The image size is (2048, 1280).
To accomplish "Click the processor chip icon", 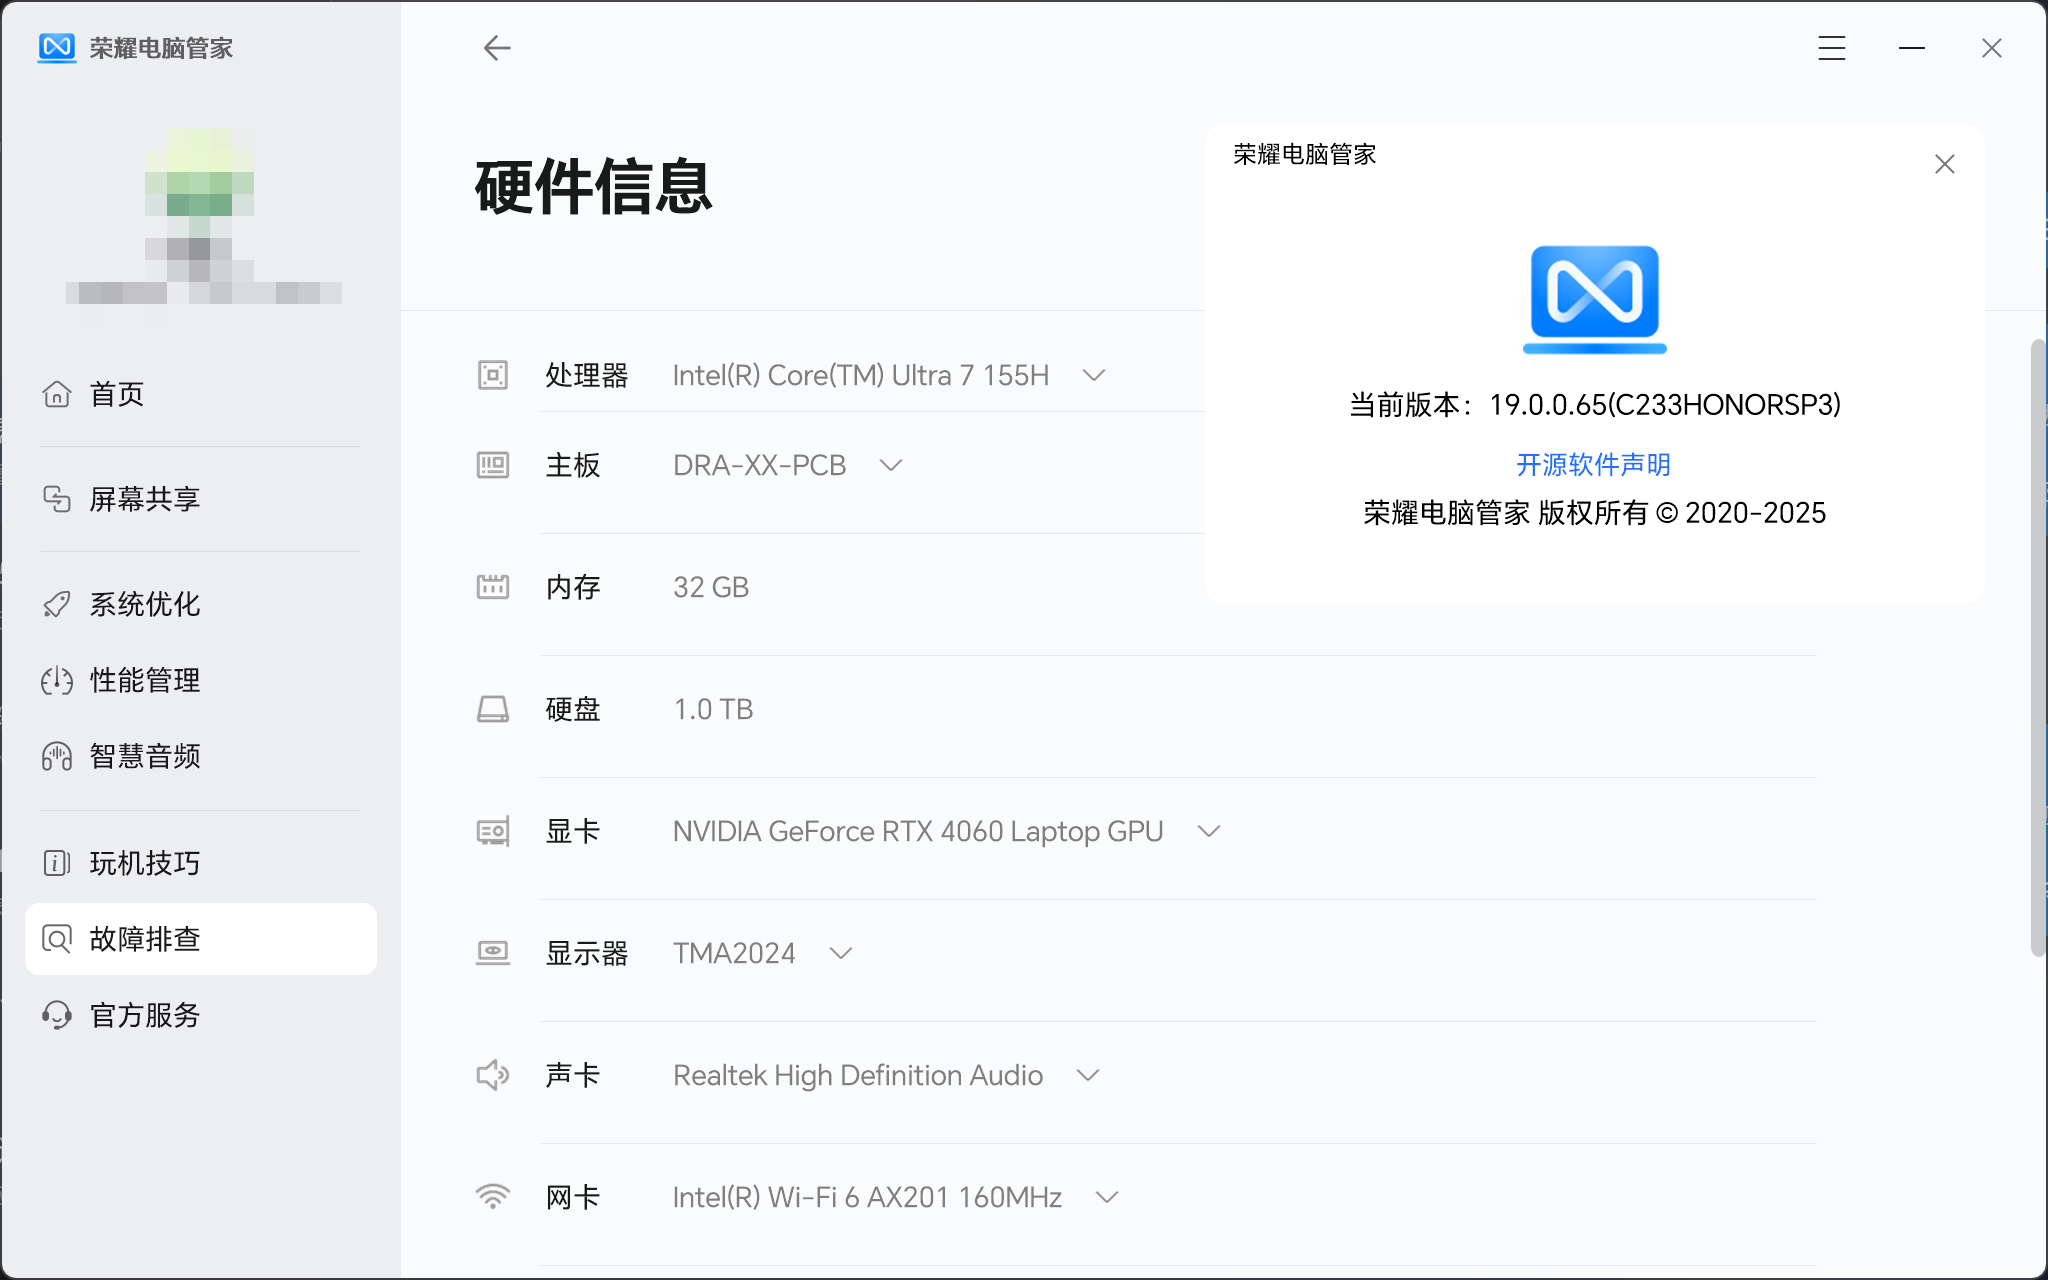I will [493, 375].
